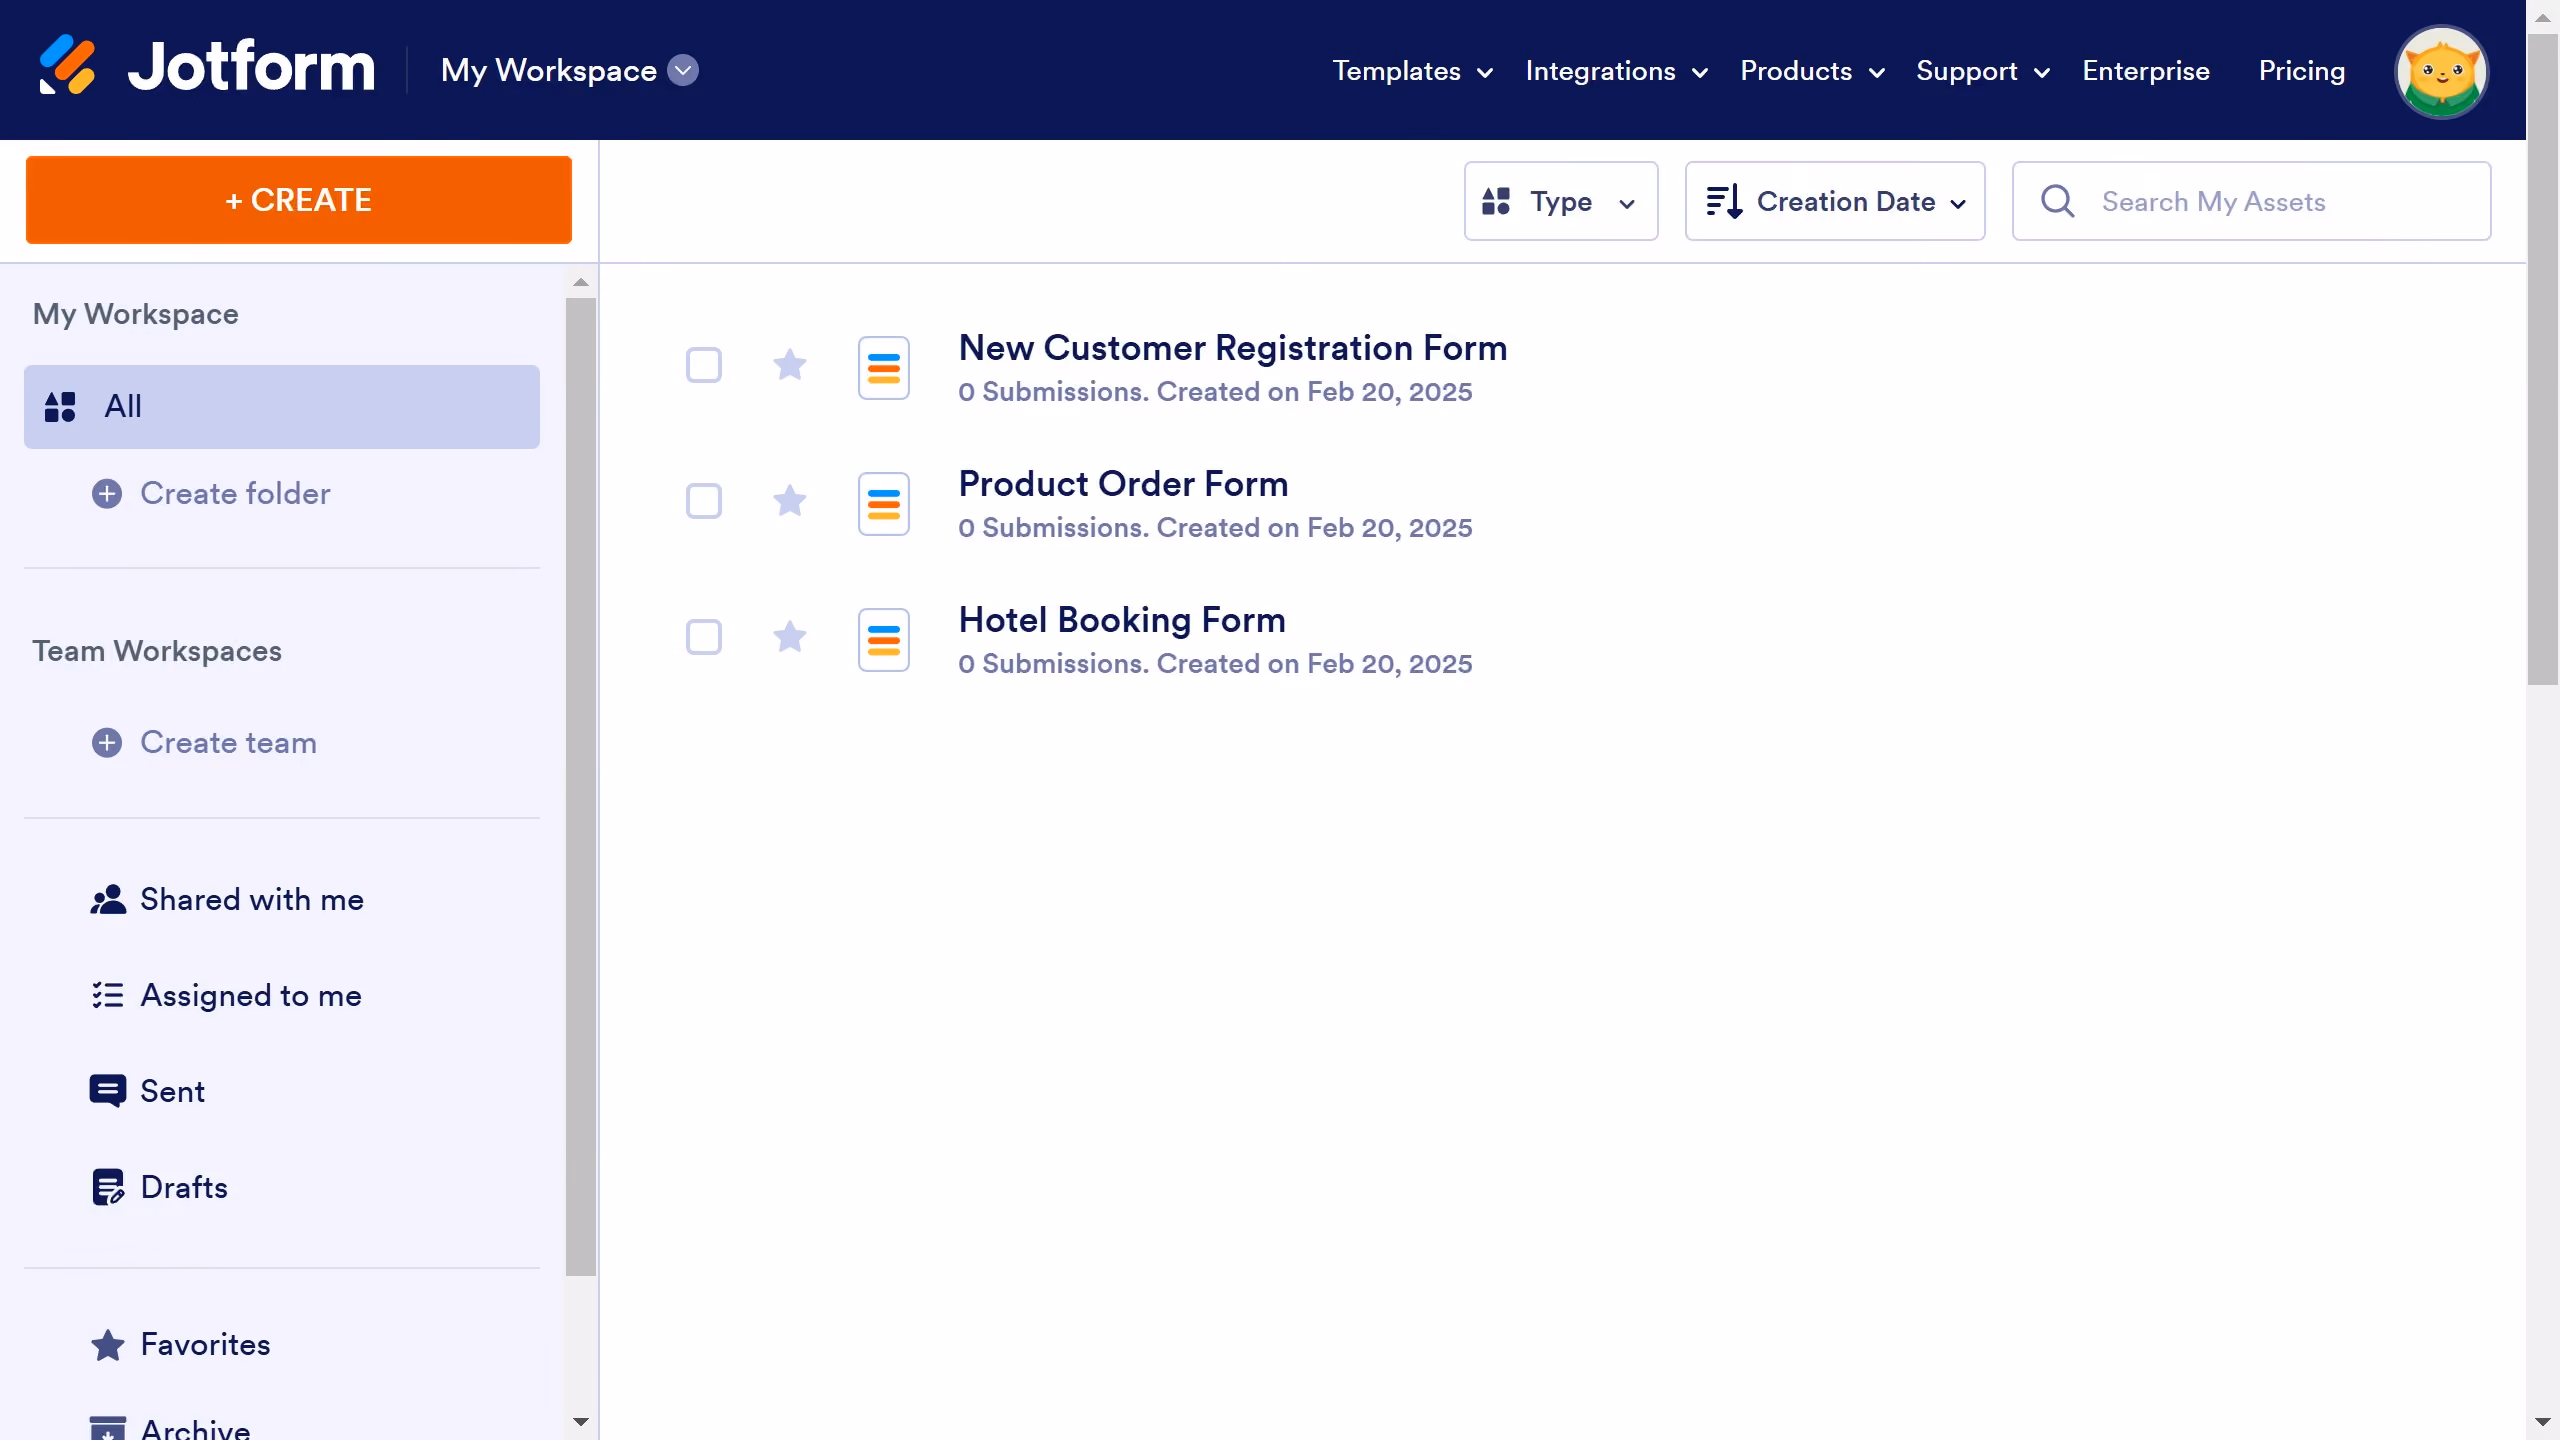The image size is (2560, 1440).
Task: Click the orange CREATE button
Action: pos(299,200)
